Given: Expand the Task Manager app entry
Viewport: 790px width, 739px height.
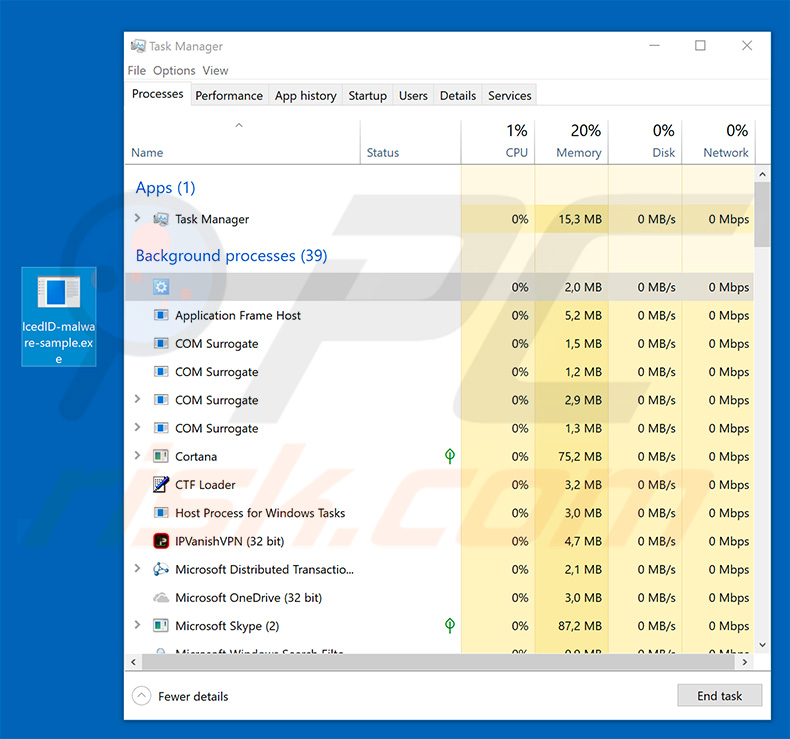Looking at the screenshot, I should click(x=137, y=218).
